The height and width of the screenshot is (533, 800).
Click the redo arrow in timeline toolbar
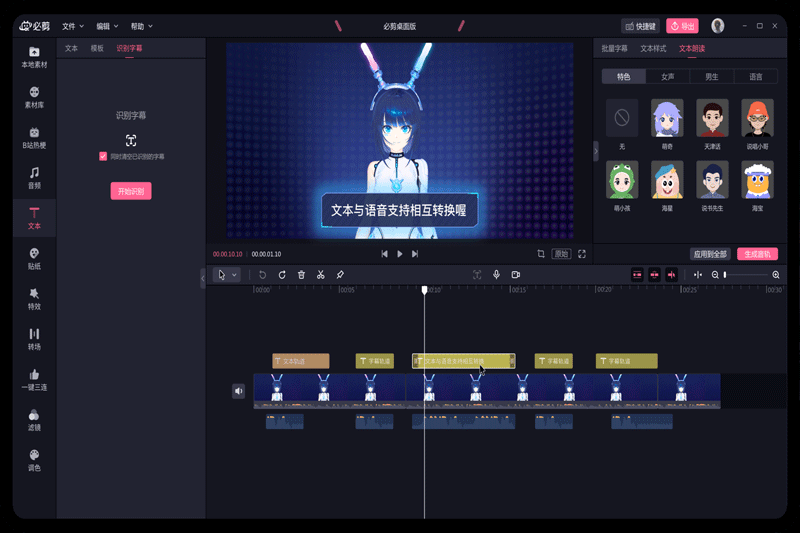(282, 274)
